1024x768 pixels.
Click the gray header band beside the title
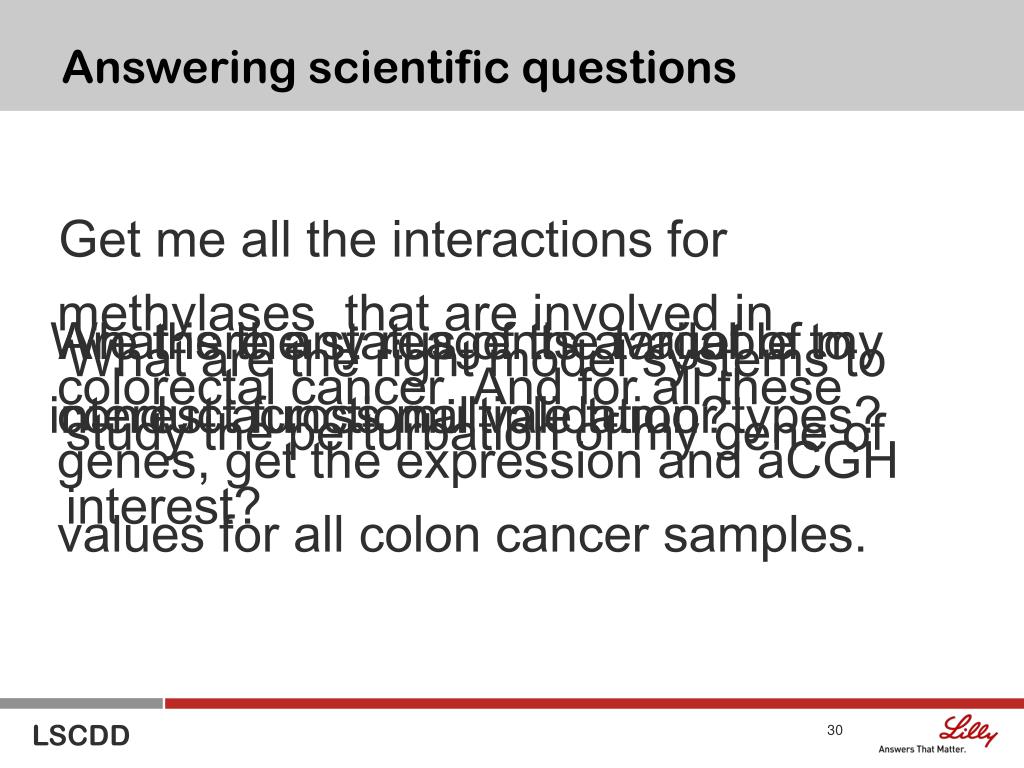[882, 56]
